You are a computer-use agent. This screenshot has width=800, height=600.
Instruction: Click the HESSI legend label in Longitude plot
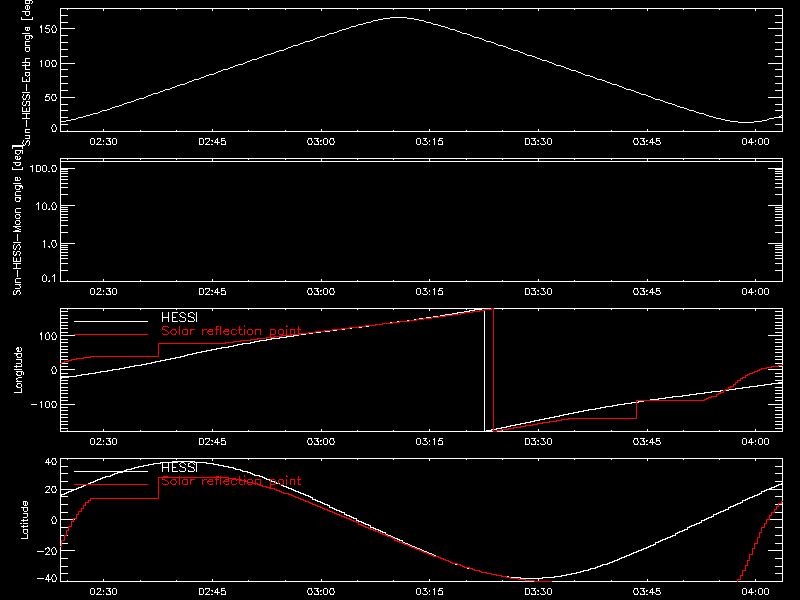tap(179, 318)
